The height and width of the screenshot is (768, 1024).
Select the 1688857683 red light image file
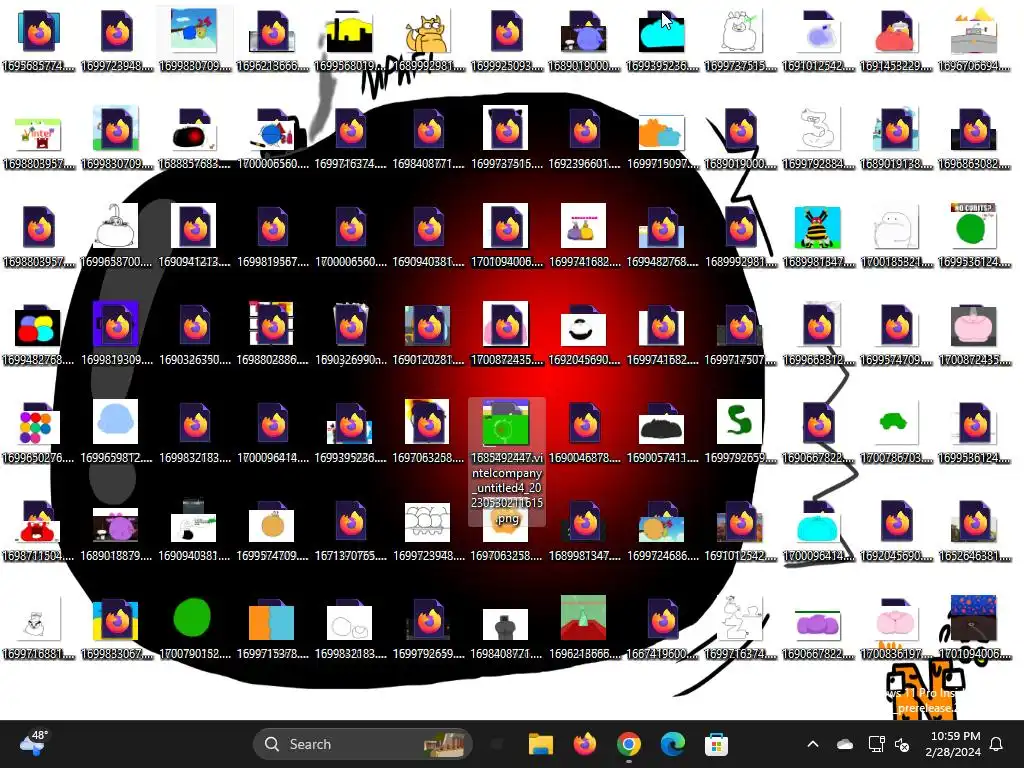point(194,138)
